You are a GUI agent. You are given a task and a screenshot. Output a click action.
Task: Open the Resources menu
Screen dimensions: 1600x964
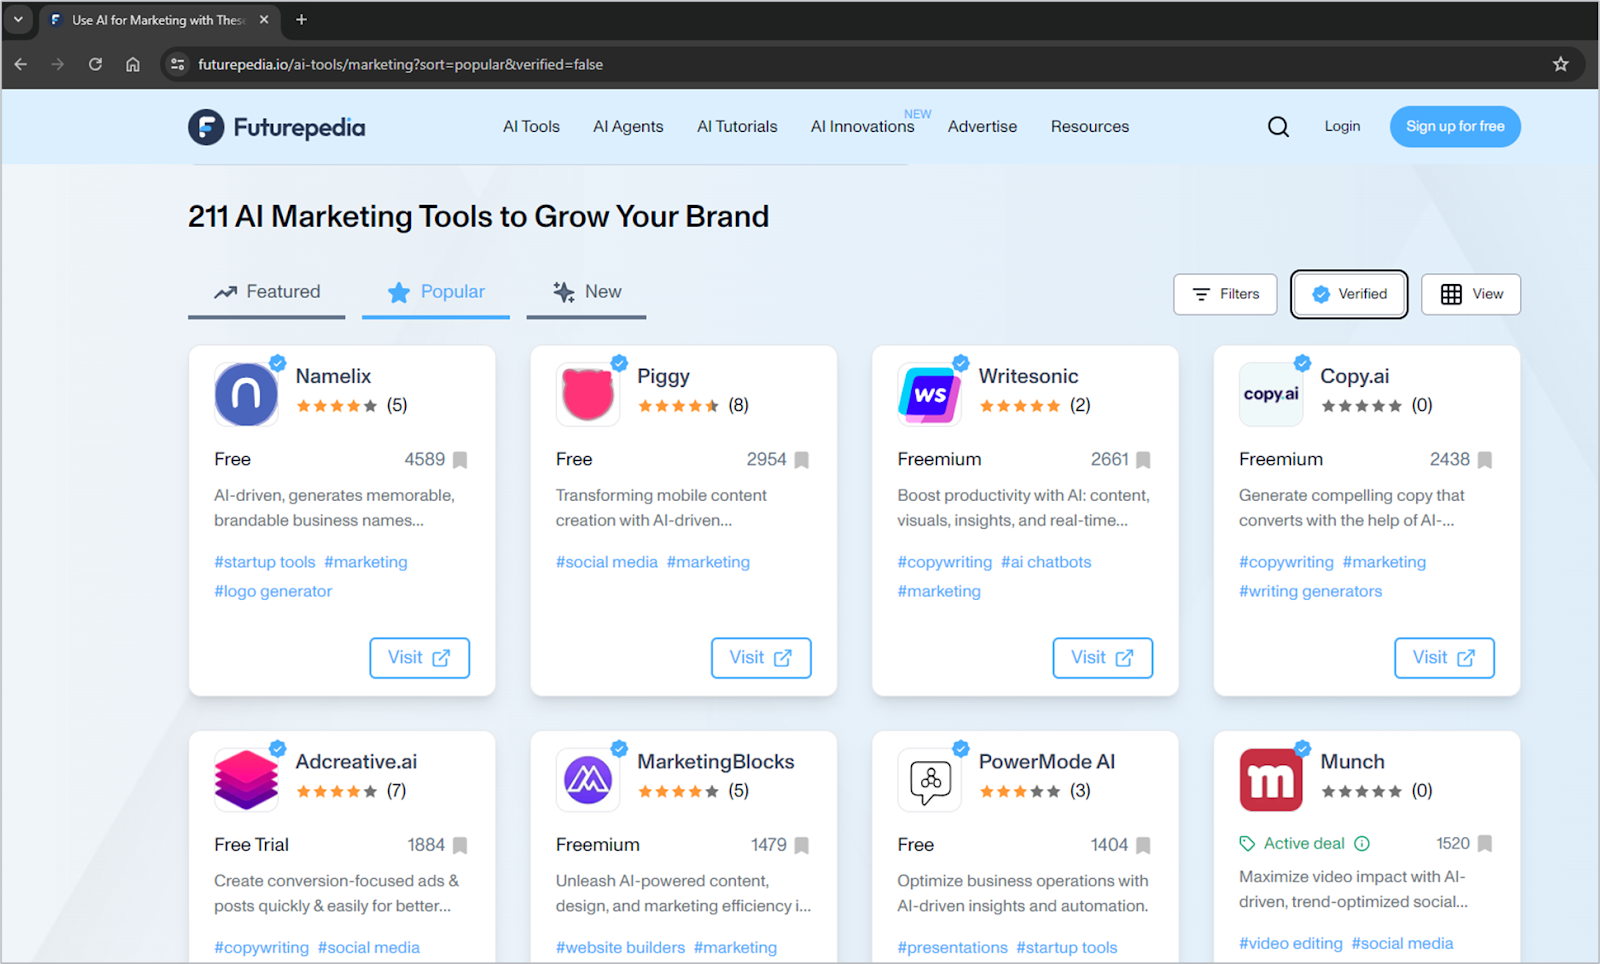coord(1090,127)
